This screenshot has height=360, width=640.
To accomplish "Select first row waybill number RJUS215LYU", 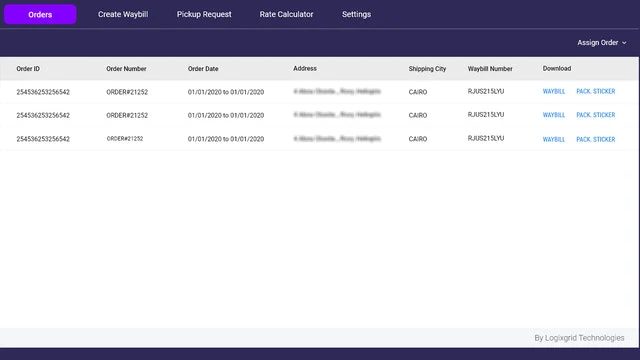I will 486,91.
